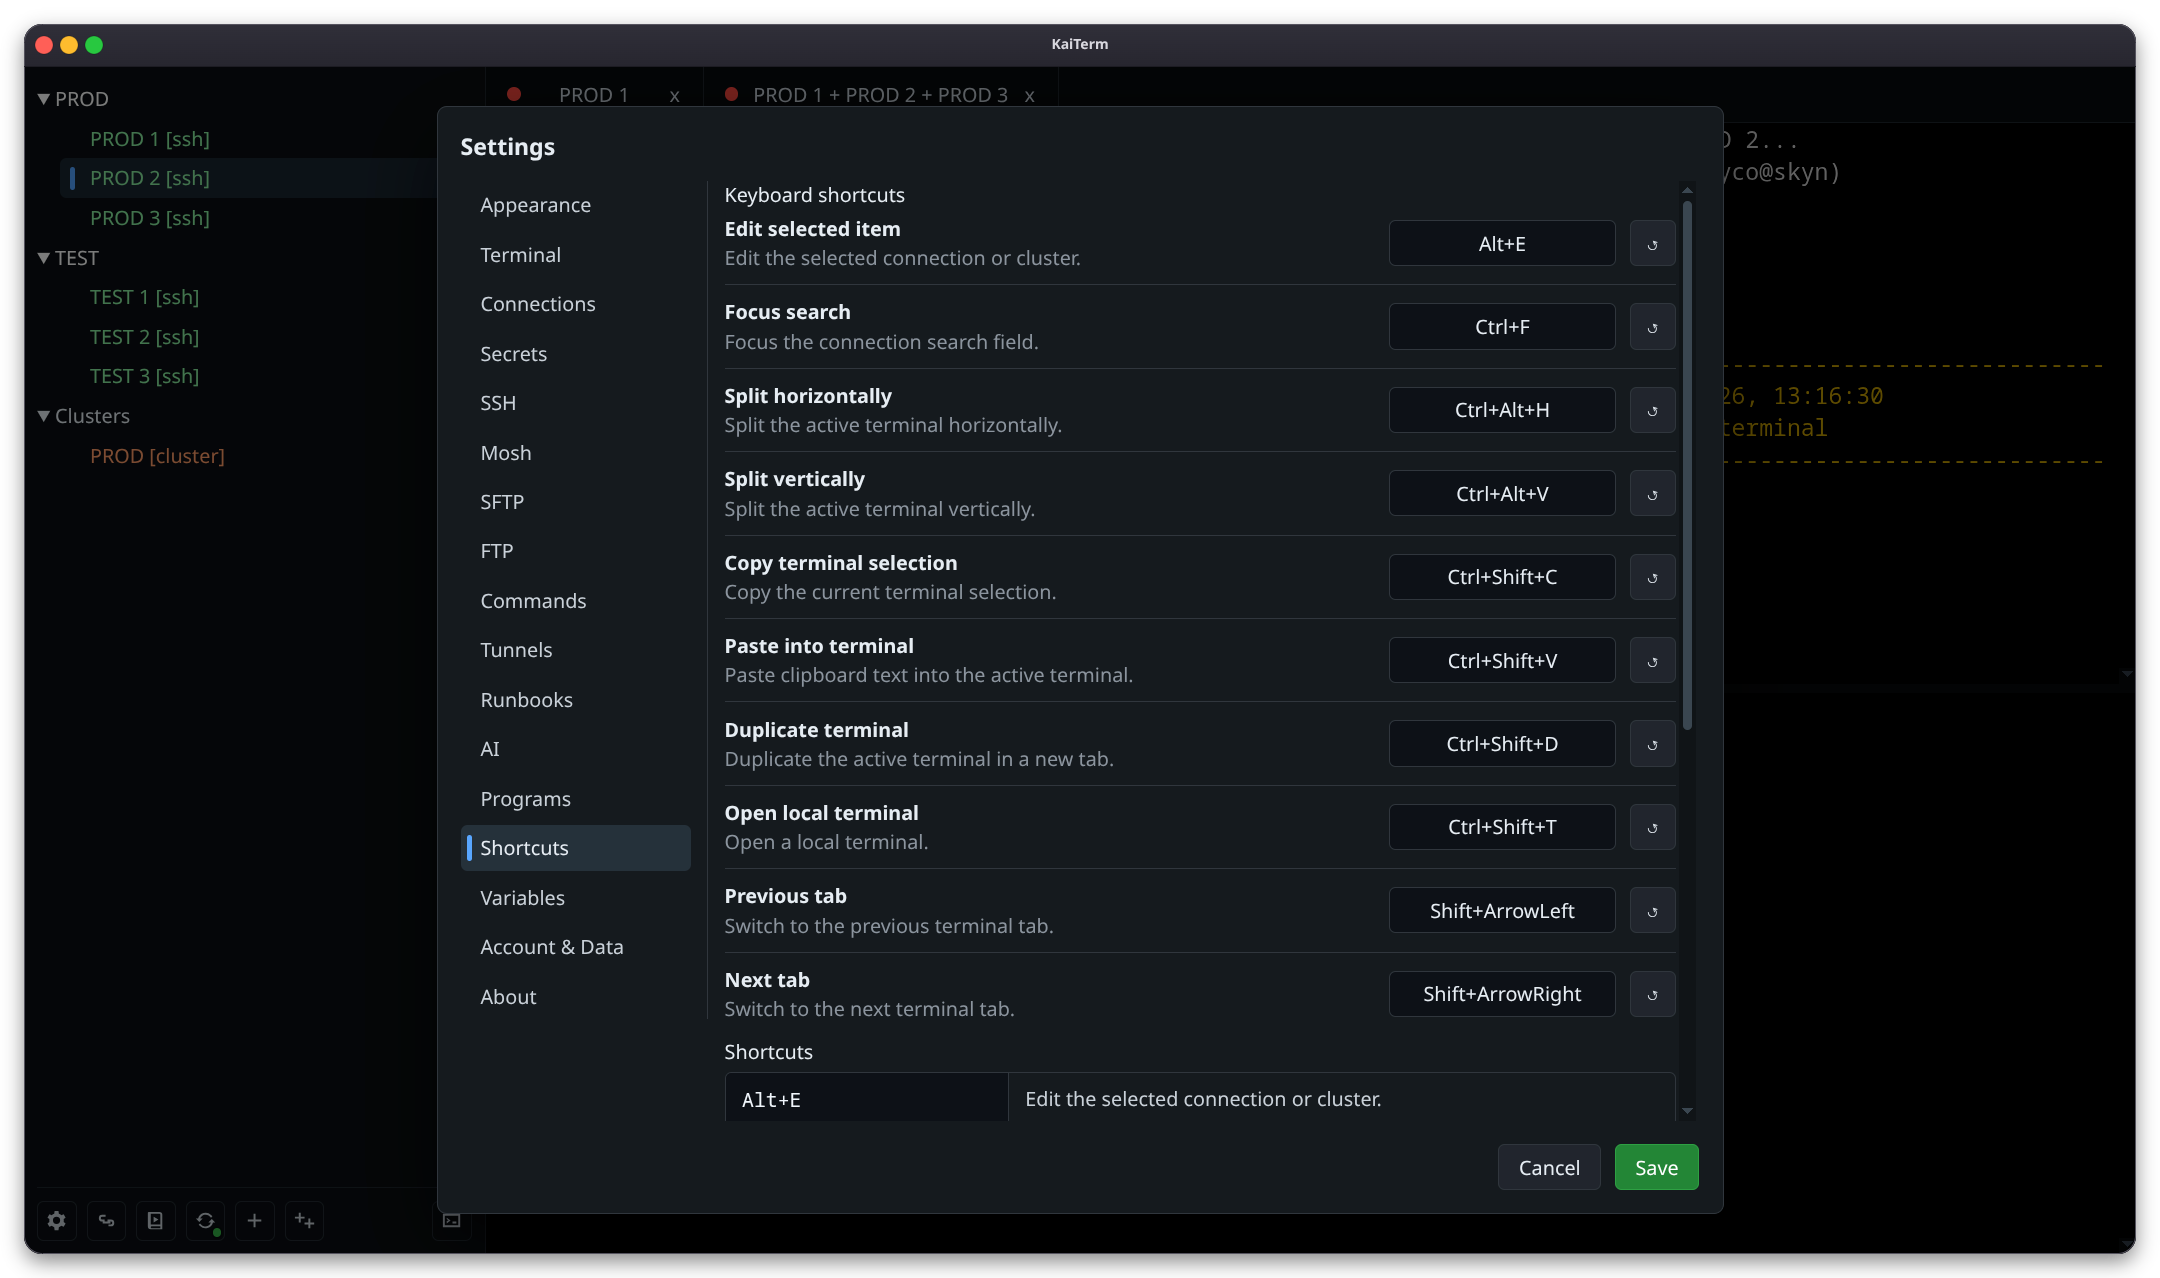Click the settings panel vertical scrollbar thumb

click(1687, 465)
